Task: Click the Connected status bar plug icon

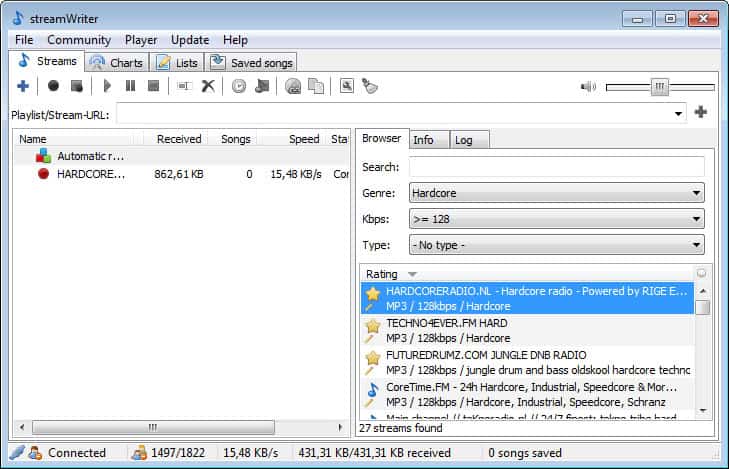Action: (x=17, y=452)
